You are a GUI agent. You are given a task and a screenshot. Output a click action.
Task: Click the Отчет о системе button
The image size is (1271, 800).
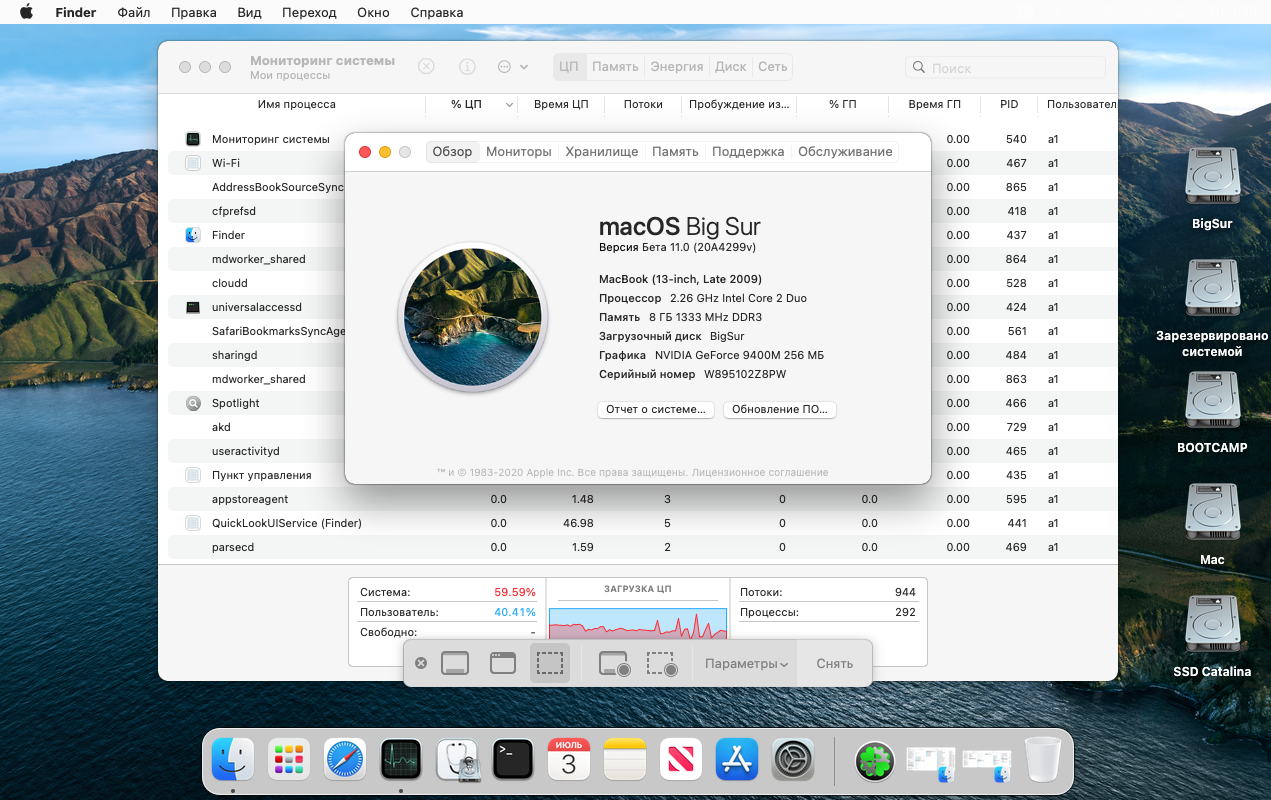tap(656, 410)
